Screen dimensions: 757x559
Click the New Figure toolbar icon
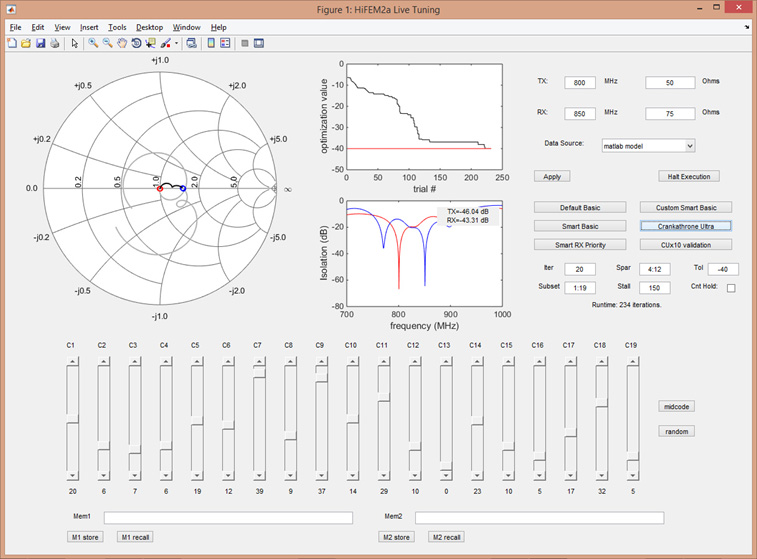(12, 43)
